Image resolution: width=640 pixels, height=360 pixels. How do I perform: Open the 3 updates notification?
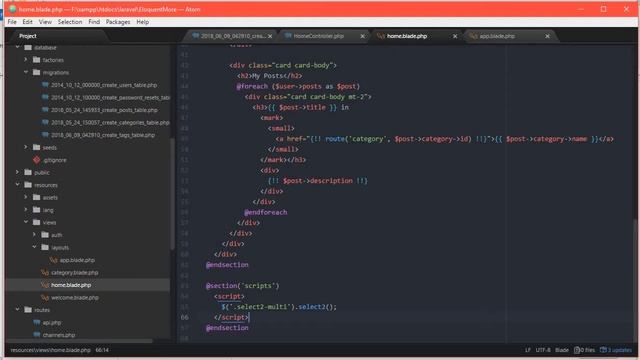pyautogui.click(x=616, y=350)
